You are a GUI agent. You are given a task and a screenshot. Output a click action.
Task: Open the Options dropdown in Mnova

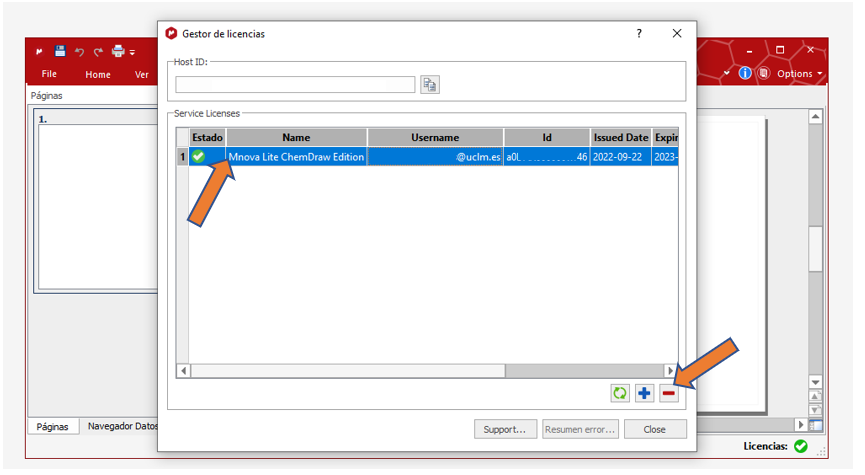(x=799, y=73)
